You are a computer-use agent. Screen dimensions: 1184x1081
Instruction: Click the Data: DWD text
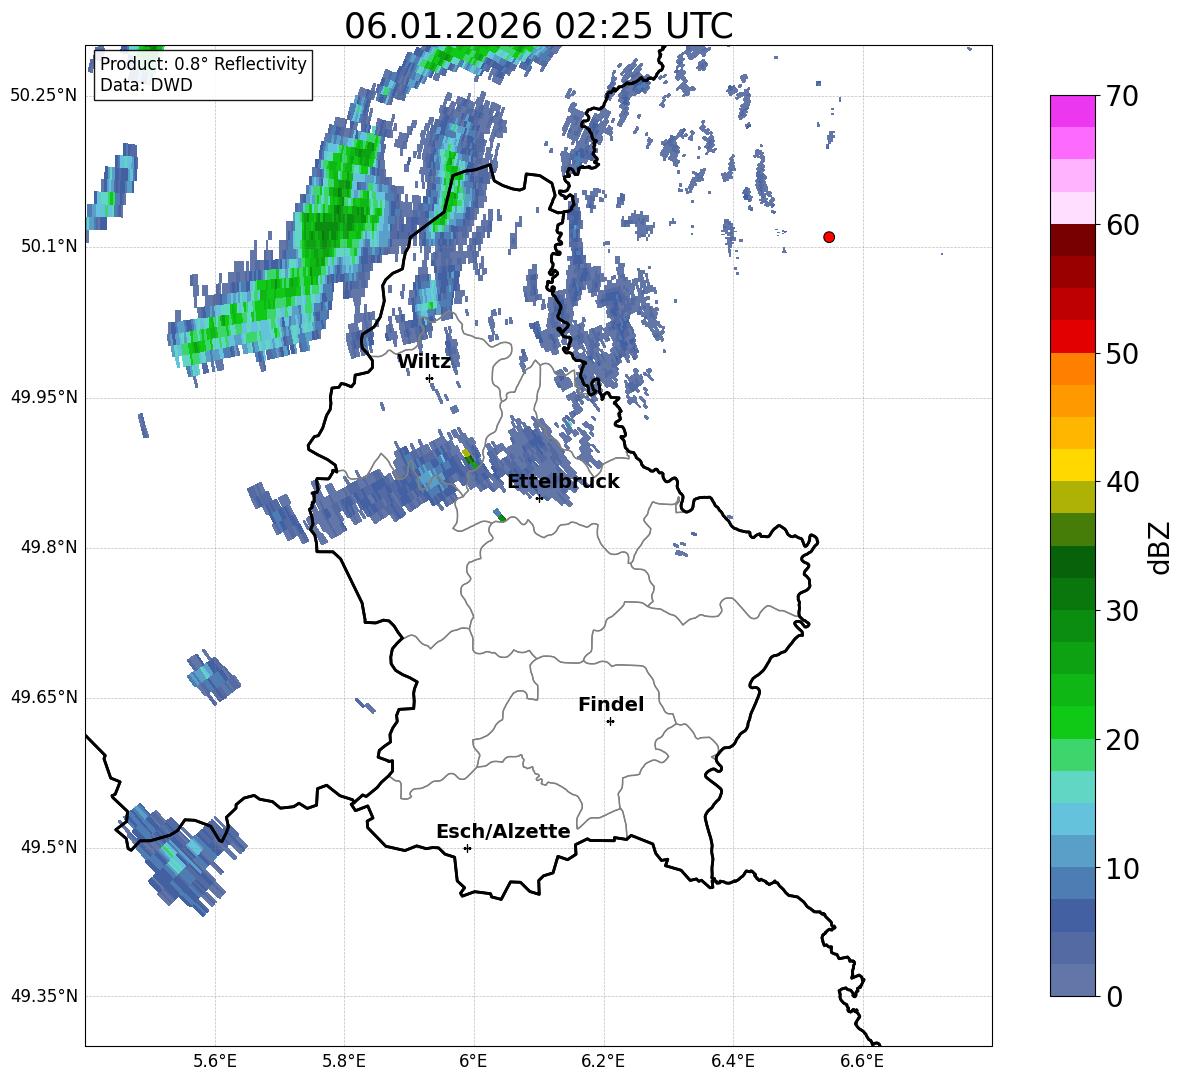click(146, 85)
